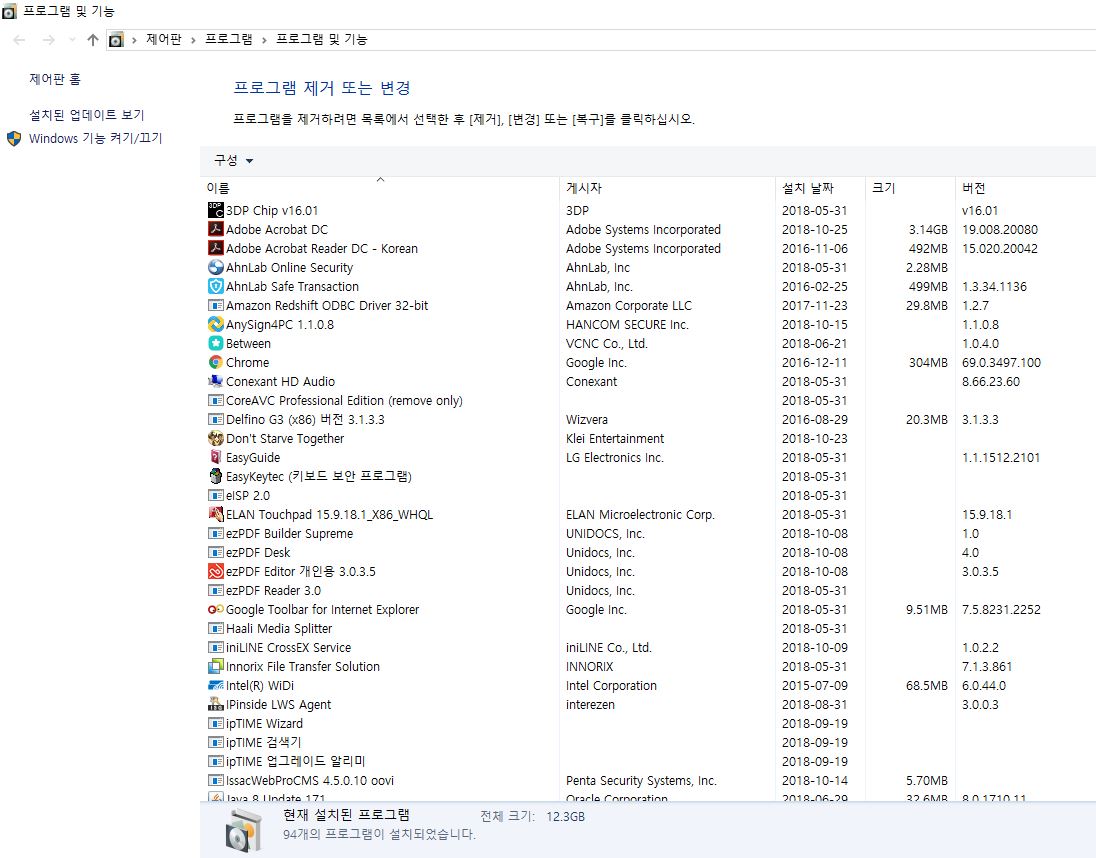Click the AhnLab Online Security icon

coord(215,268)
